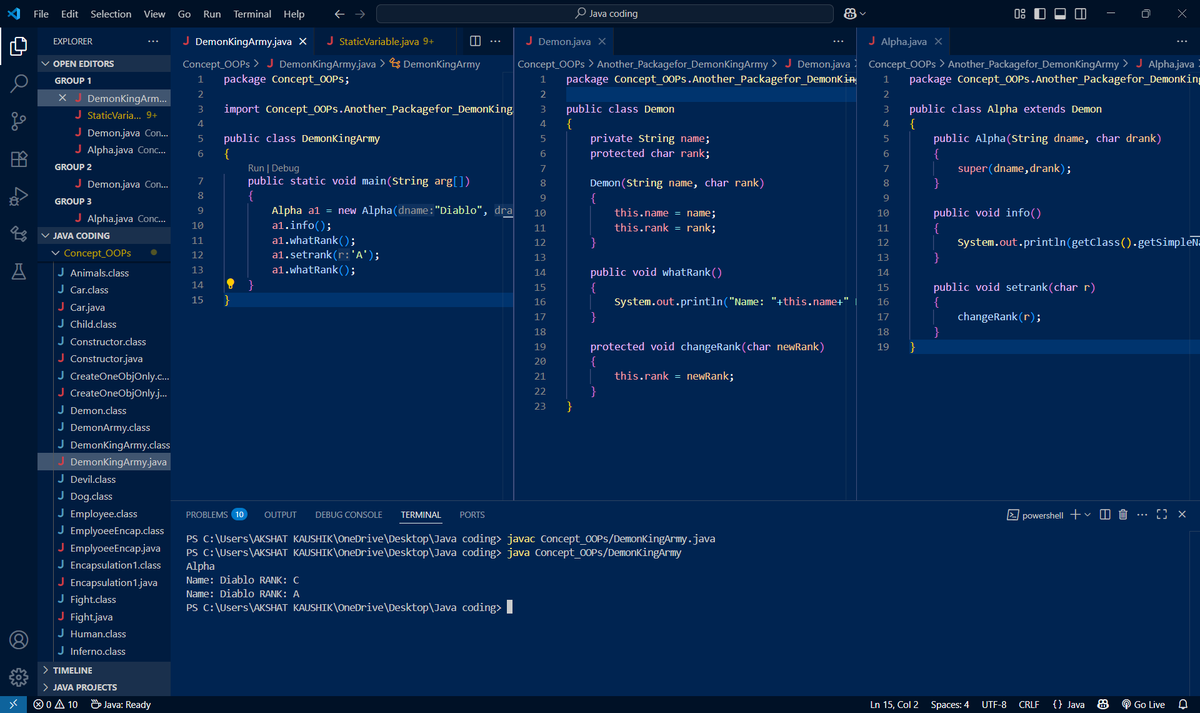1200x713 pixels.
Task: Open the Selection menu
Action: [x=111, y=14]
